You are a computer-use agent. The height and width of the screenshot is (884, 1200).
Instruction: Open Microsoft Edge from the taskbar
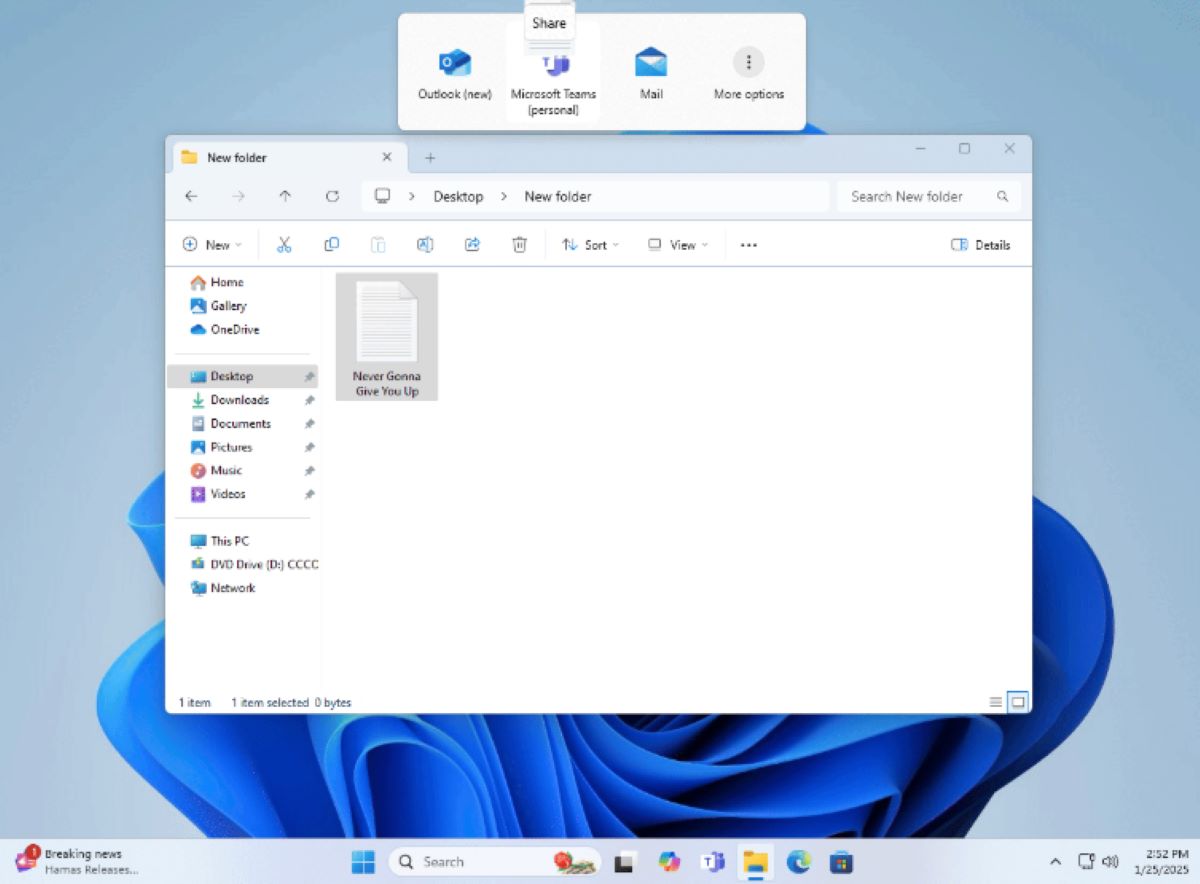798,861
